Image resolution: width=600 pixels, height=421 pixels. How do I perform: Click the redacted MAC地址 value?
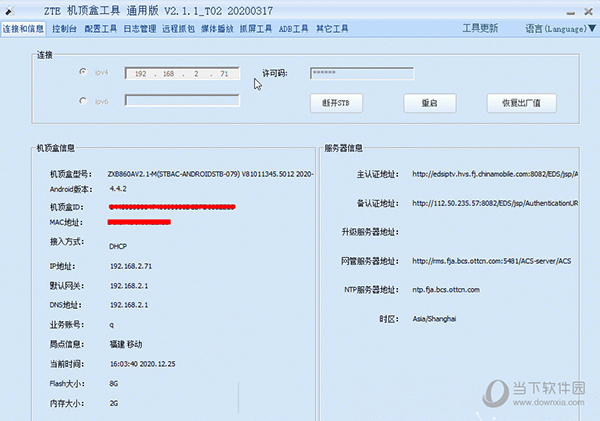click(139, 222)
